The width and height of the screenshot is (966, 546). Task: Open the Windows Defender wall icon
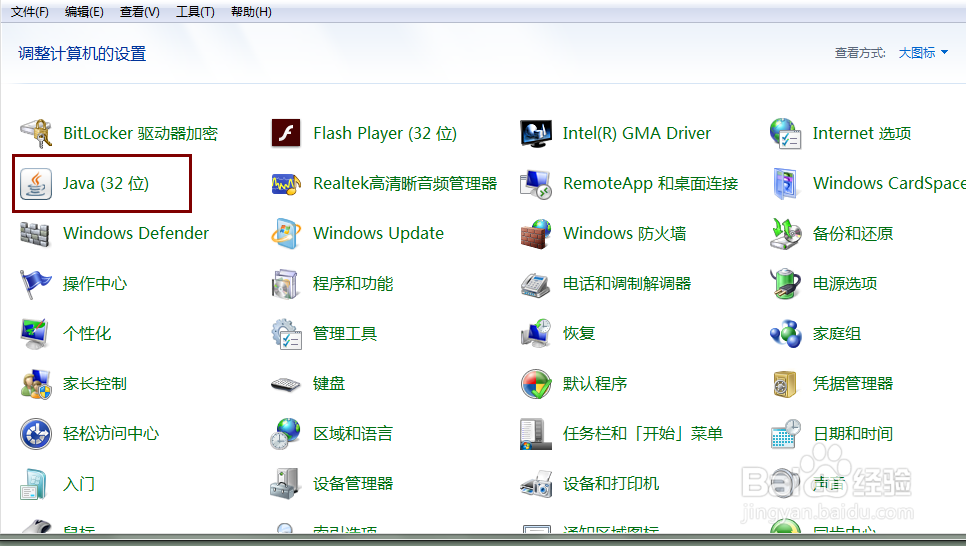(x=36, y=234)
